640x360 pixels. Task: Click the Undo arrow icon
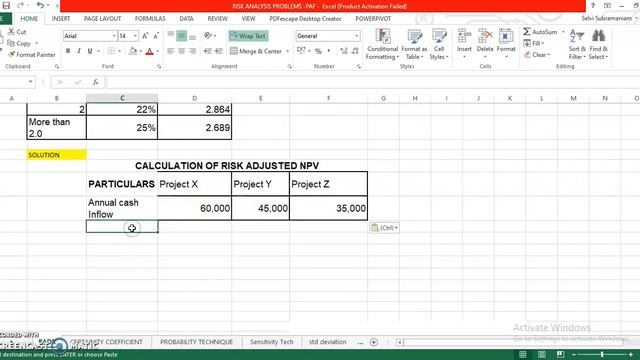(x=40, y=5)
